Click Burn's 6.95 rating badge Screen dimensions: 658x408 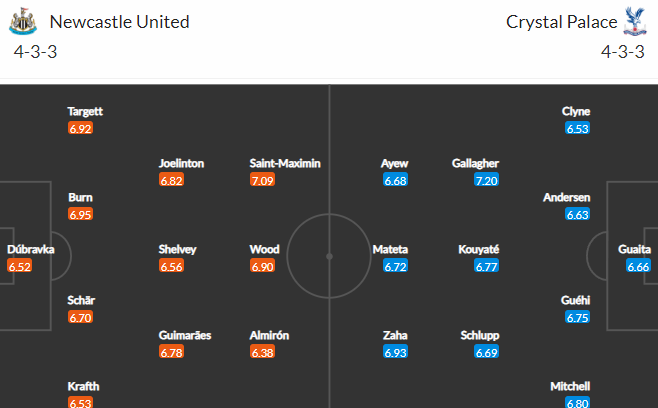coord(80,214)
